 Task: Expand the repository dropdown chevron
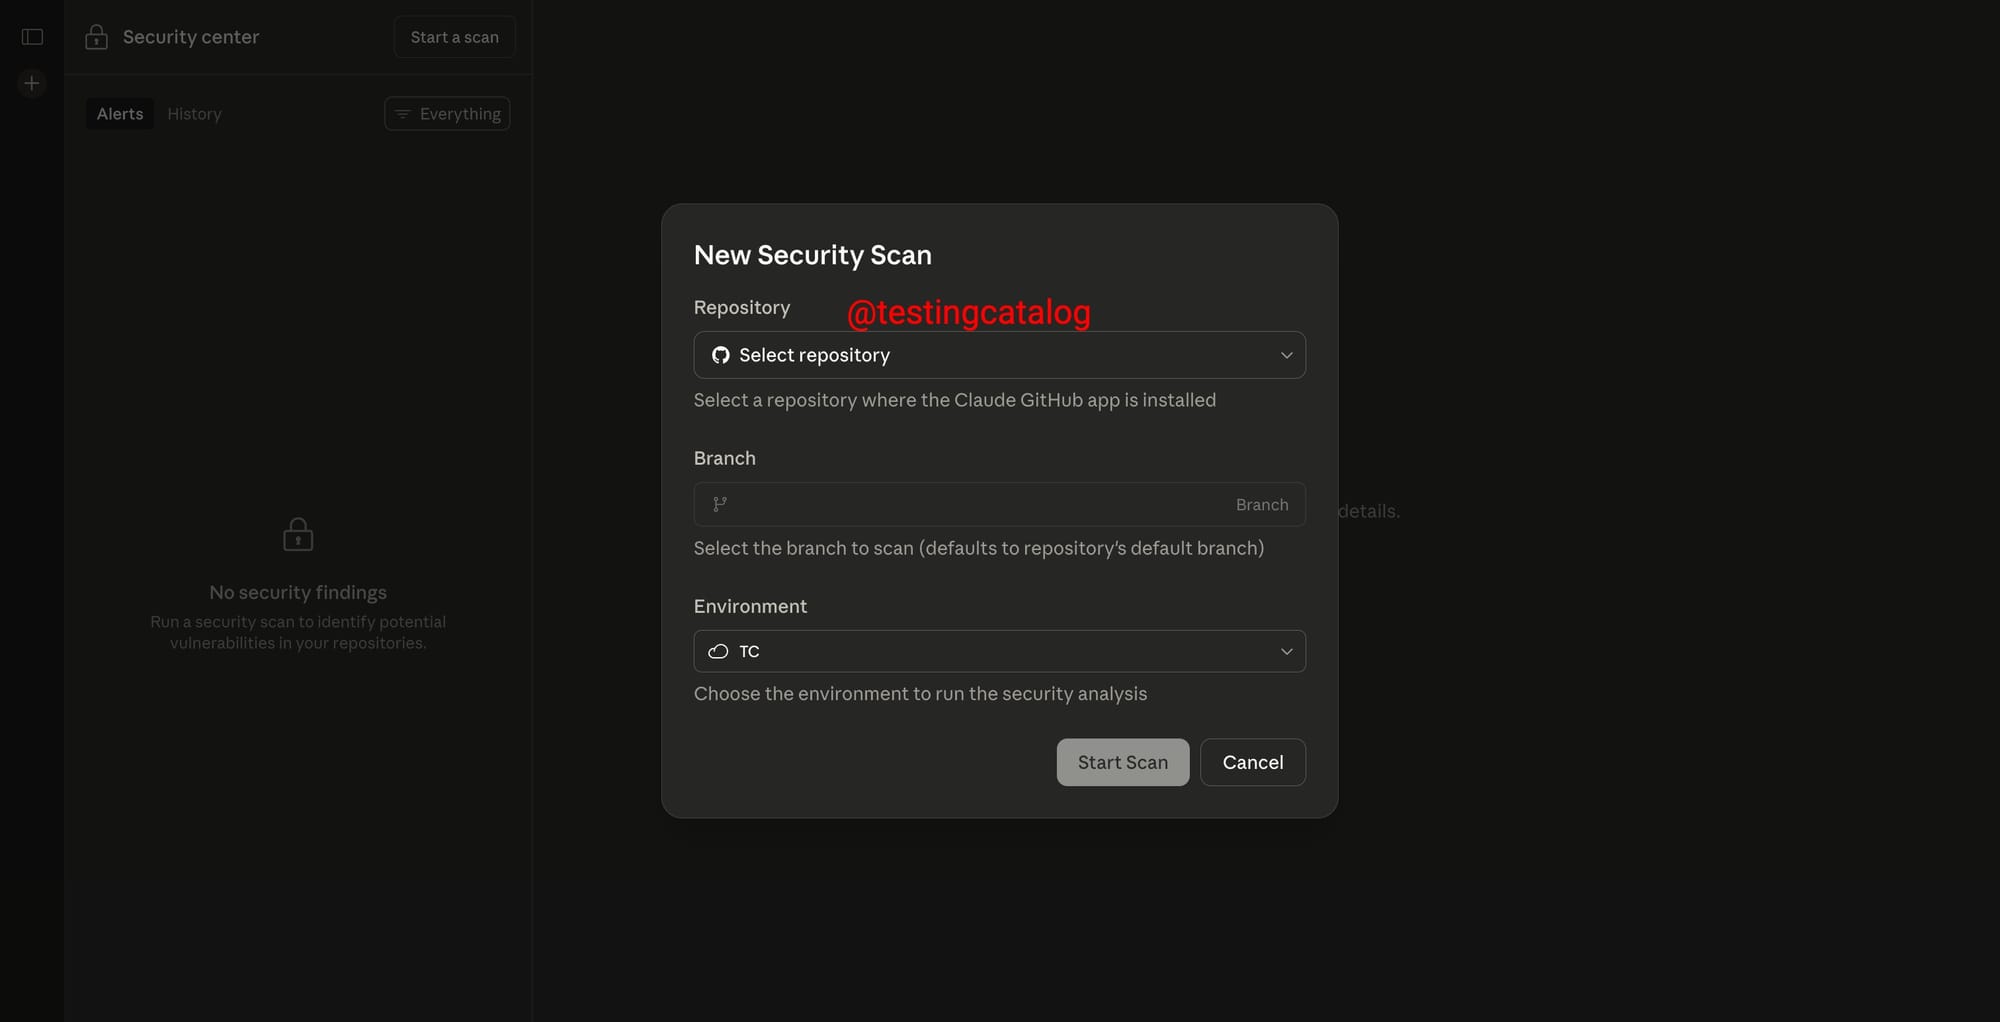click(1286, 355)
